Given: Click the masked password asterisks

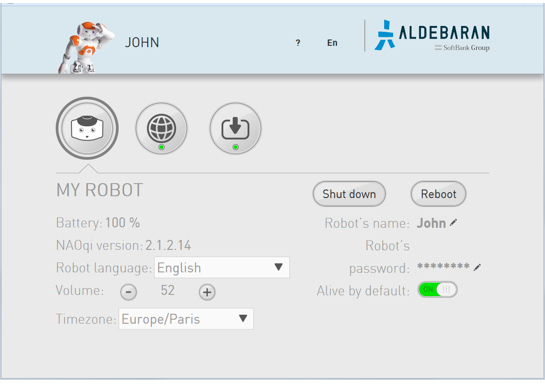Looking at the screenshot, I should tap(443, 266).
